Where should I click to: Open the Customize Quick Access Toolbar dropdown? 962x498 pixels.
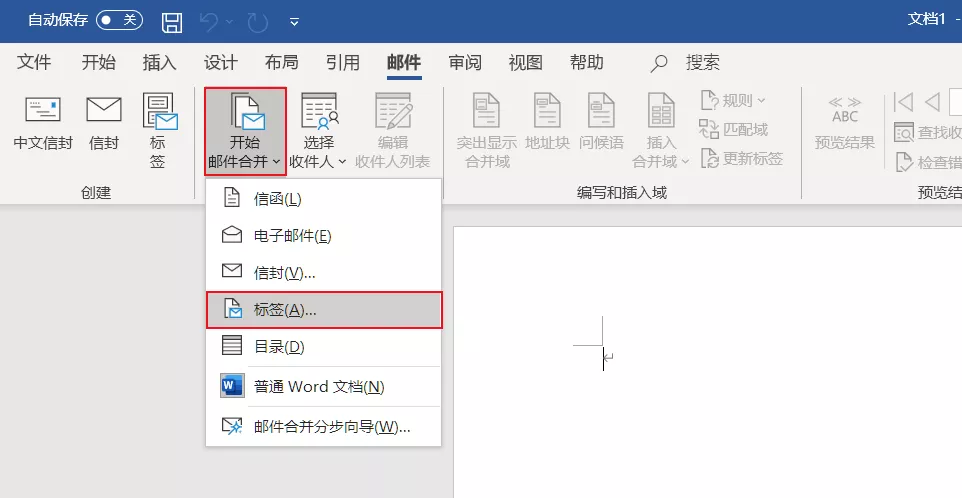pyautogui.click(x=294, y=22)
